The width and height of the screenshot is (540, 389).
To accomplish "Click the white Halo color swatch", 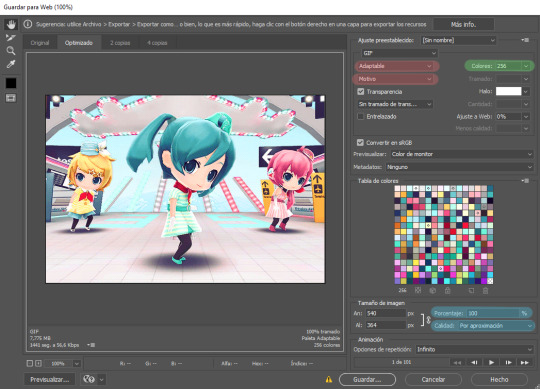I will coord(508,91).
